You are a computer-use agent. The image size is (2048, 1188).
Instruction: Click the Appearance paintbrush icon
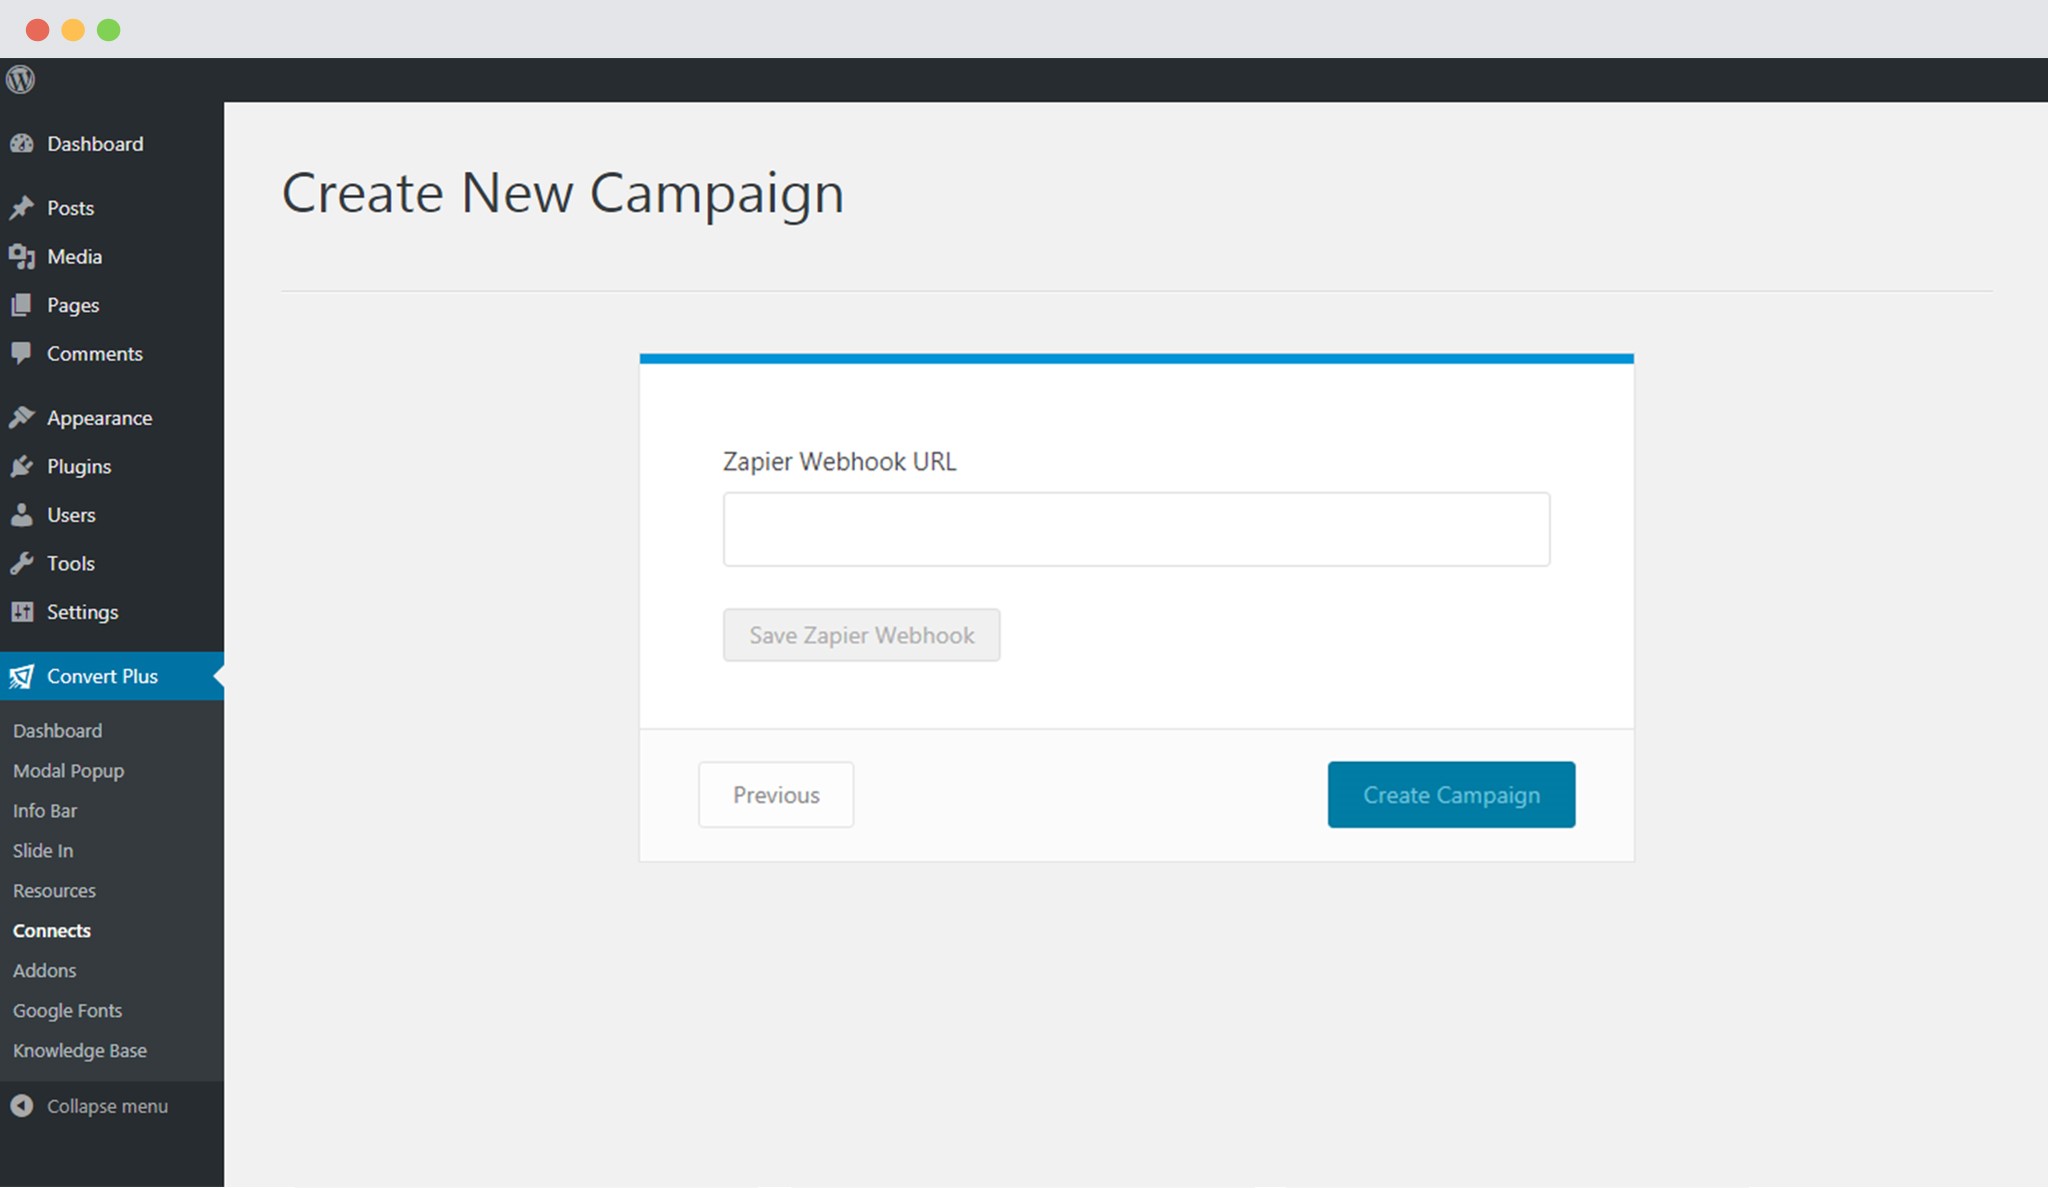click(x=22, y=418)
